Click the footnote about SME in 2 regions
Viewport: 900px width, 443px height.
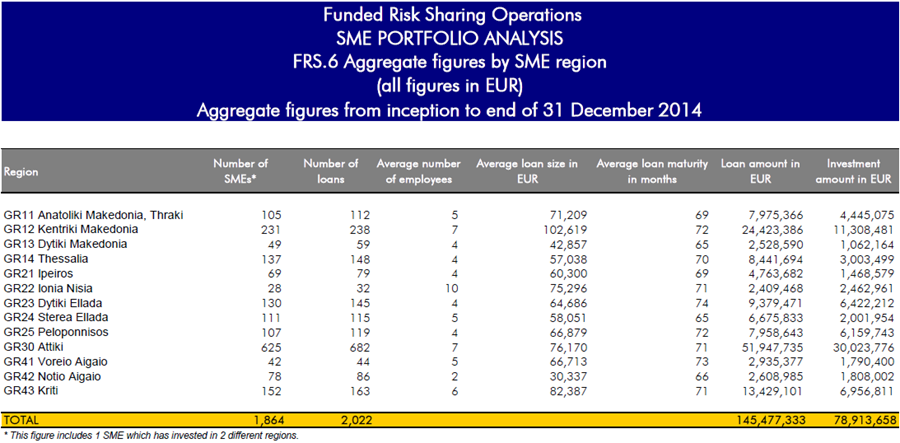(151, 436)
